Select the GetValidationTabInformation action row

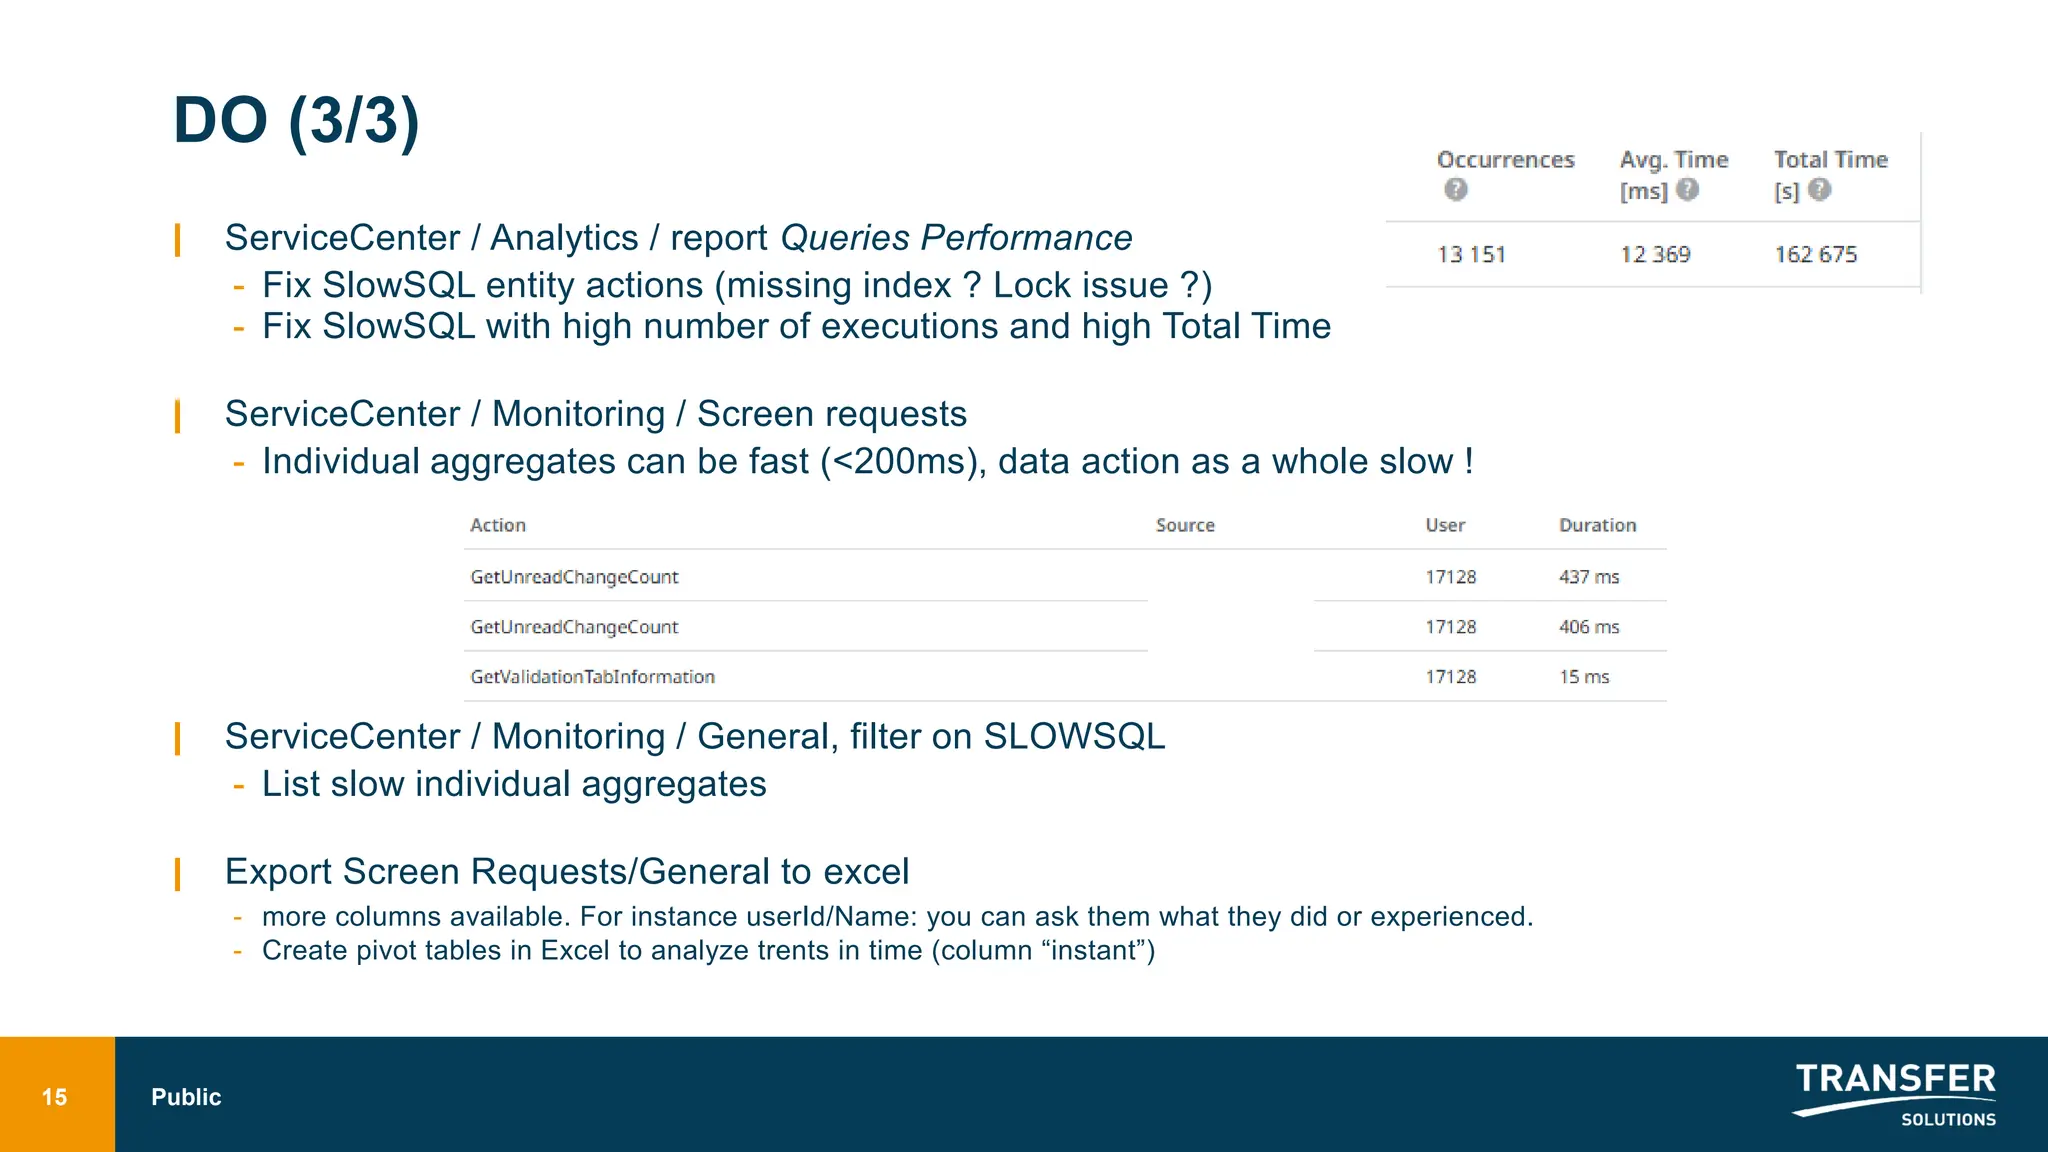point(1065,676)
